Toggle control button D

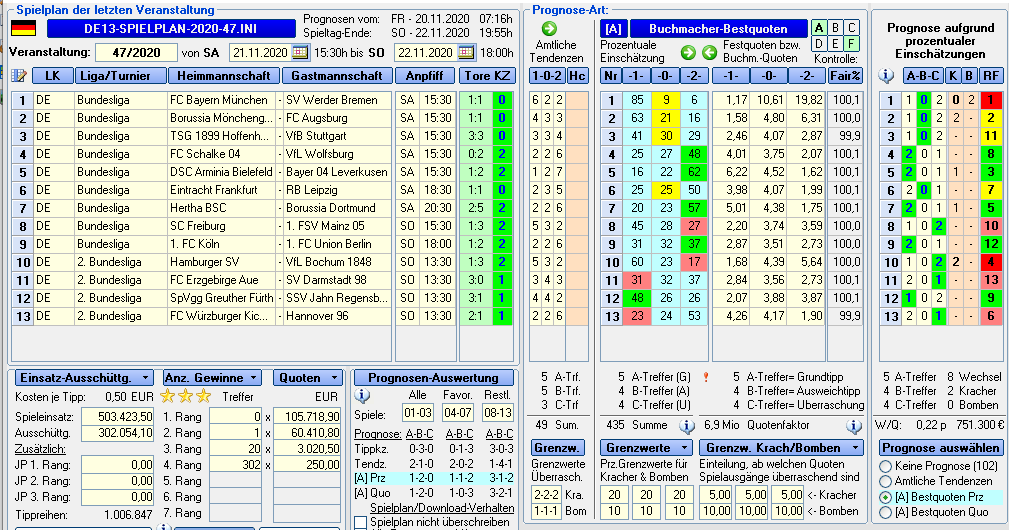click(819, 44)
